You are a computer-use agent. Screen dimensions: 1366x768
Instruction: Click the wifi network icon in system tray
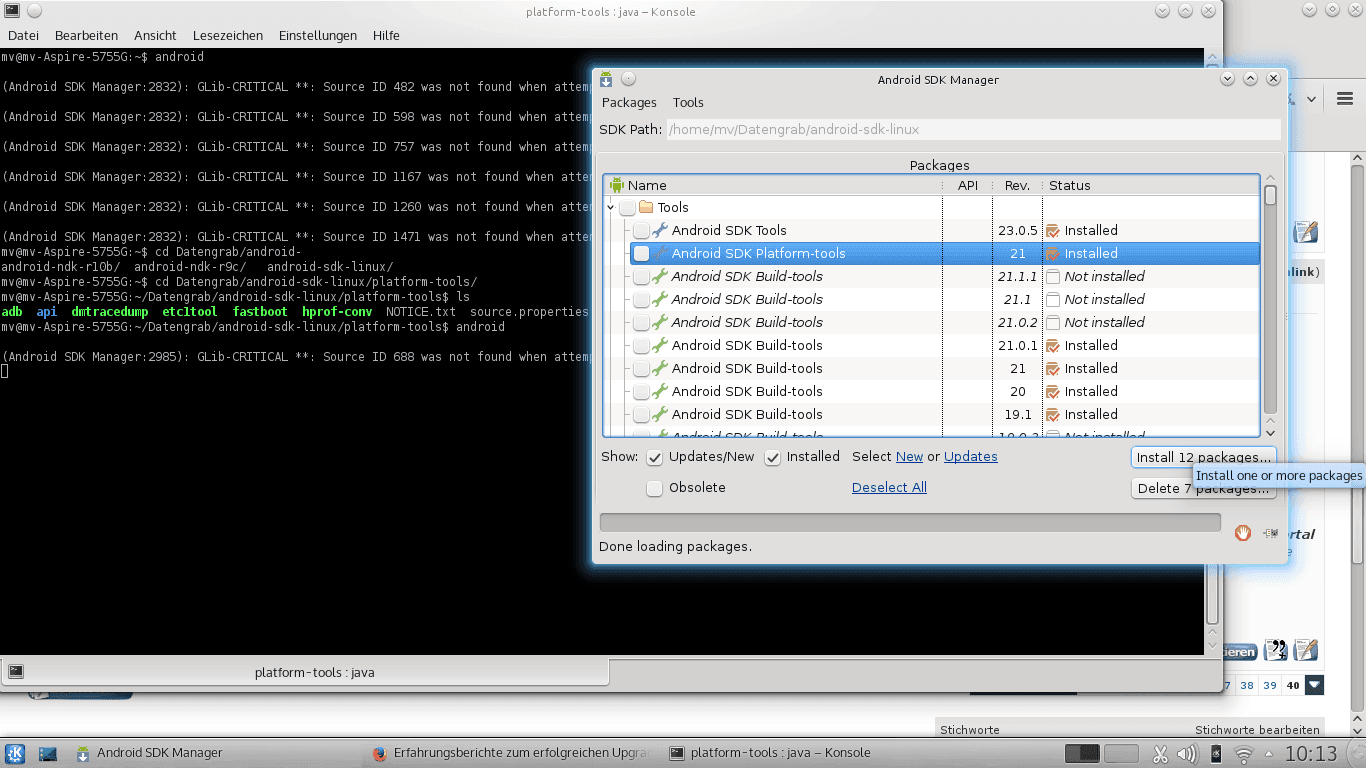[x=1244, y=754]
